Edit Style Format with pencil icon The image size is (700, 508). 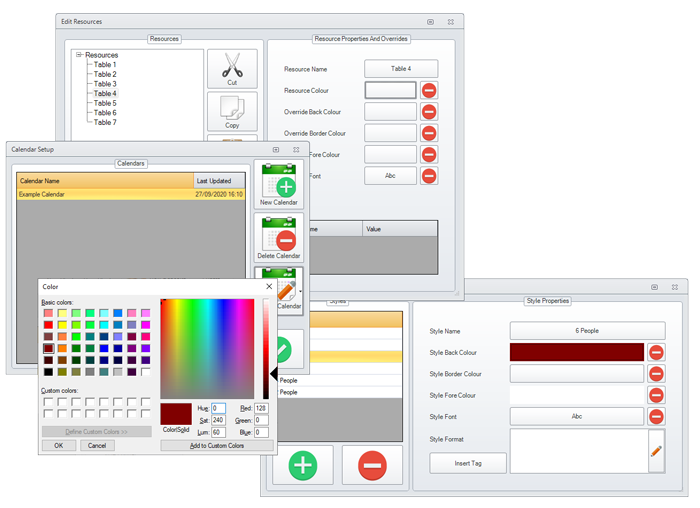coord(656,451)
